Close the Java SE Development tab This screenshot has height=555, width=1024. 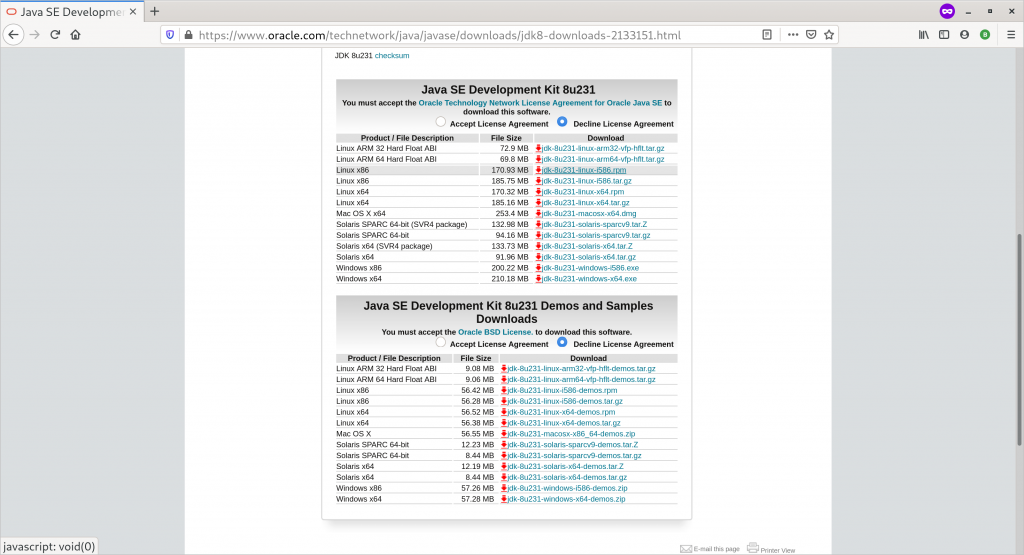pyautogui.click(x=133, y=11)
